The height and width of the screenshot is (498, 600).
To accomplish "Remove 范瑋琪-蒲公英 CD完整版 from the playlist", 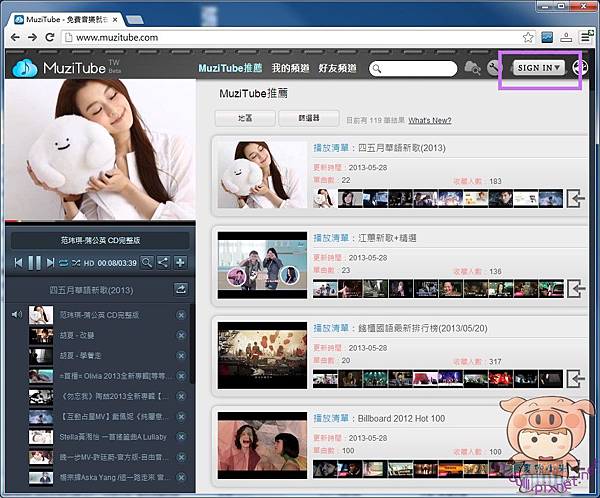I will click(181, 315).
